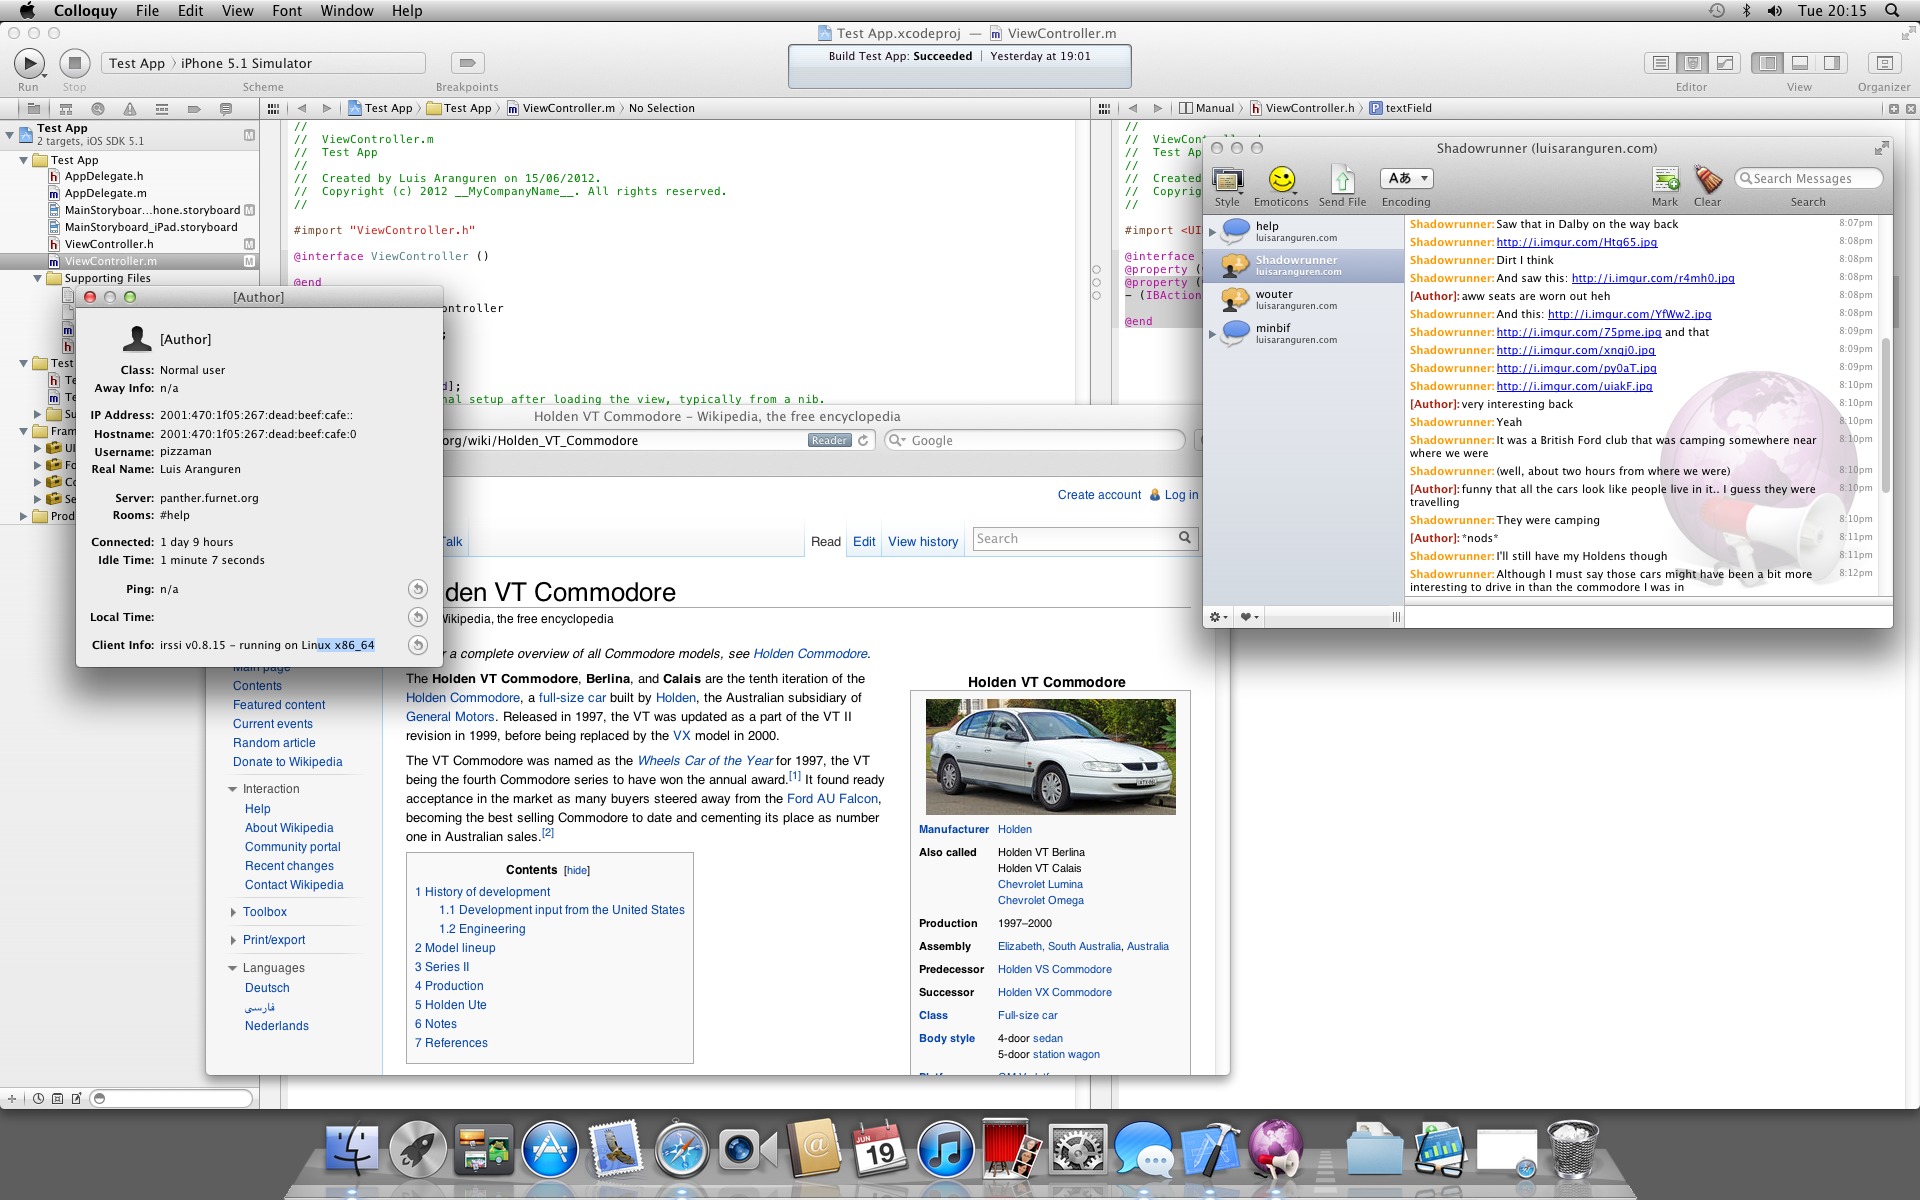
Task: Toggle the Navigator pane view button
Action: [x=1768, y=63]
